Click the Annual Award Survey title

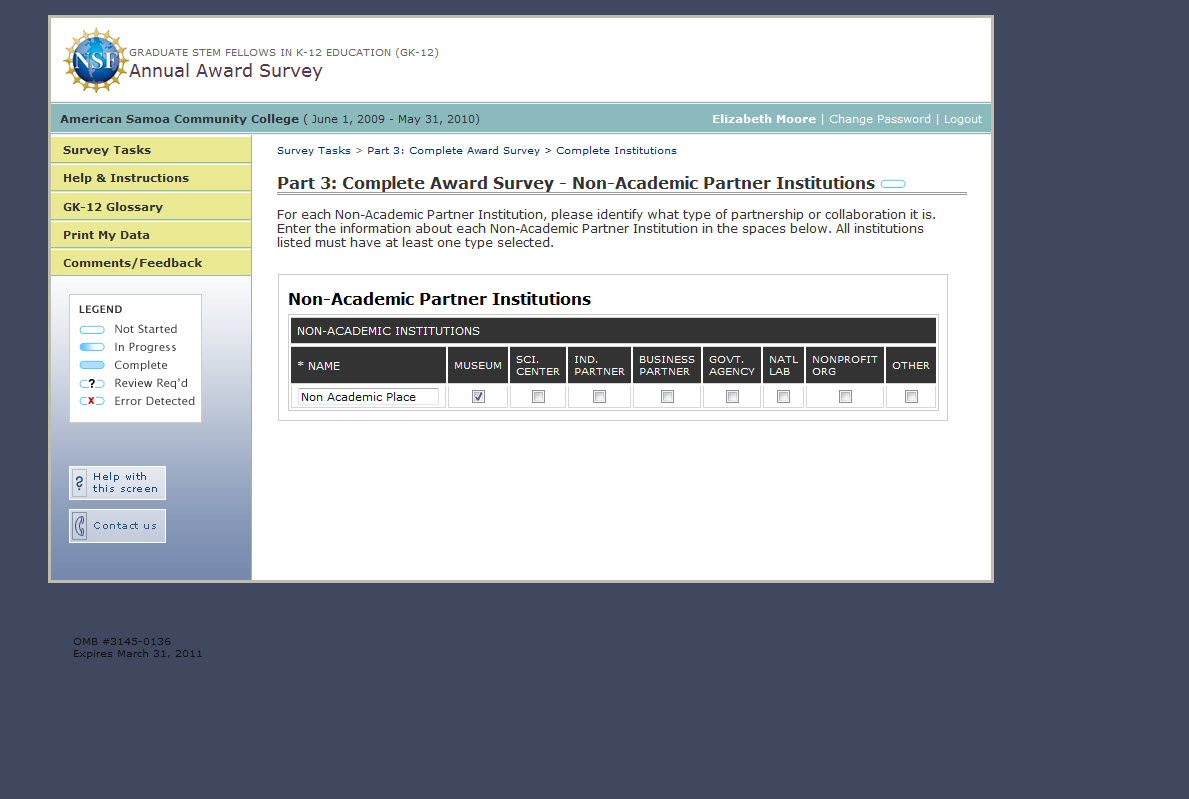click(225, 71)
